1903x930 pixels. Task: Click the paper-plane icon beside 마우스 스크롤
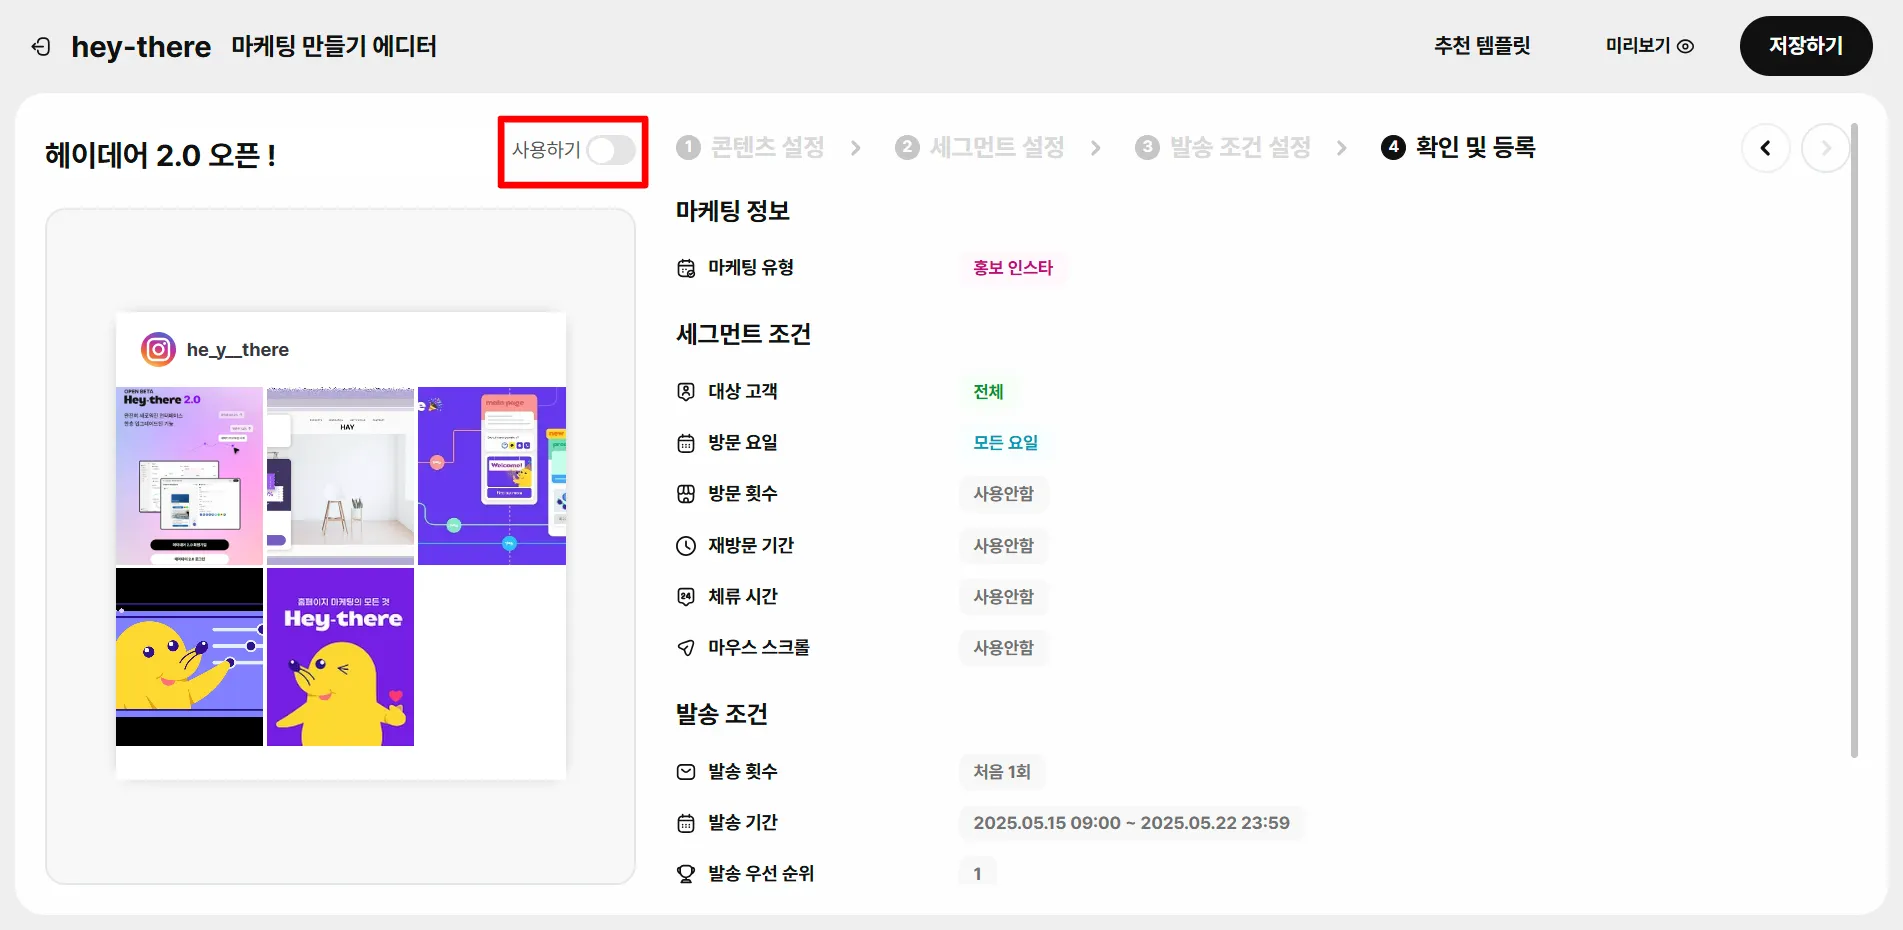click(686, 648)
